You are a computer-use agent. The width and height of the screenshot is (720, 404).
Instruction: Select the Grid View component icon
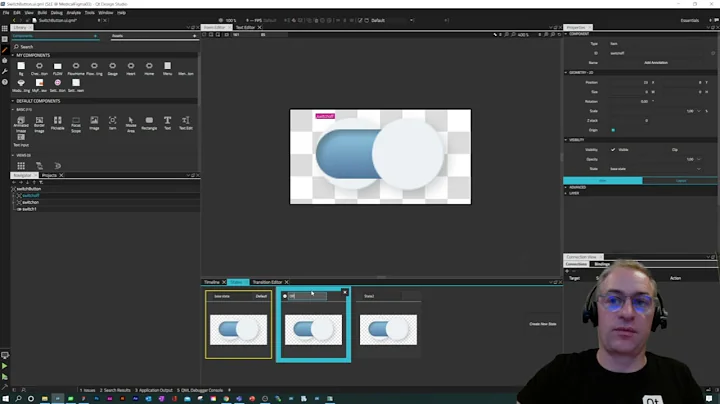pyautogui.click(x=21, y=166)
